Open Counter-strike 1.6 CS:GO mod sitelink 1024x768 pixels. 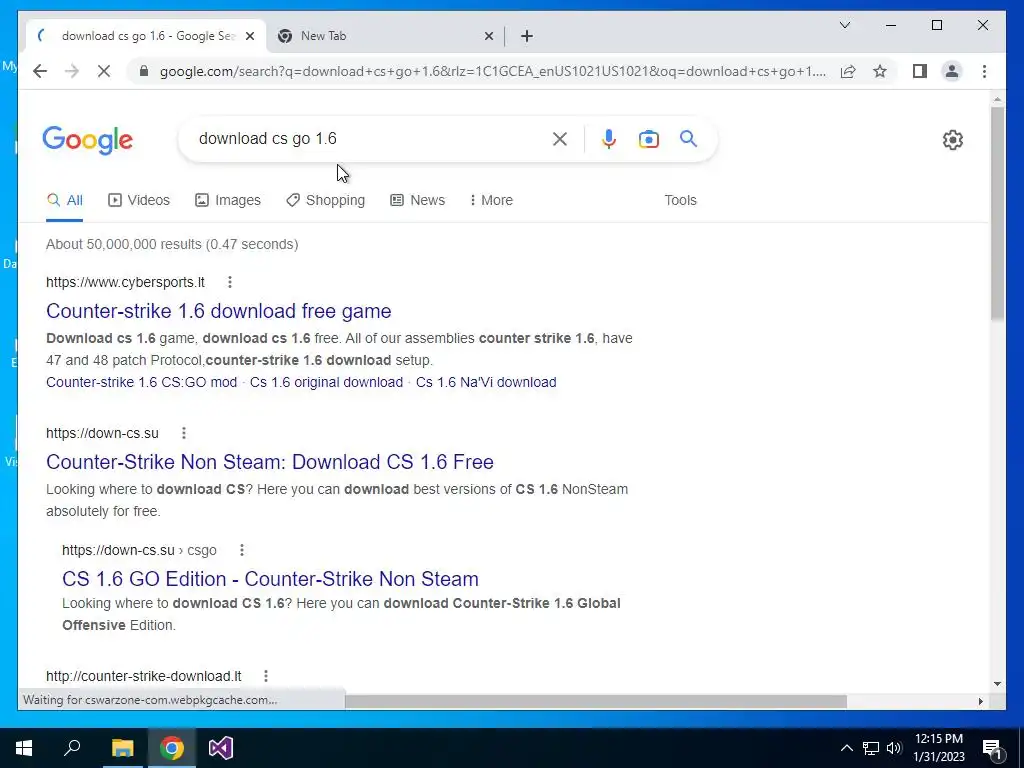tap(142, 382)
